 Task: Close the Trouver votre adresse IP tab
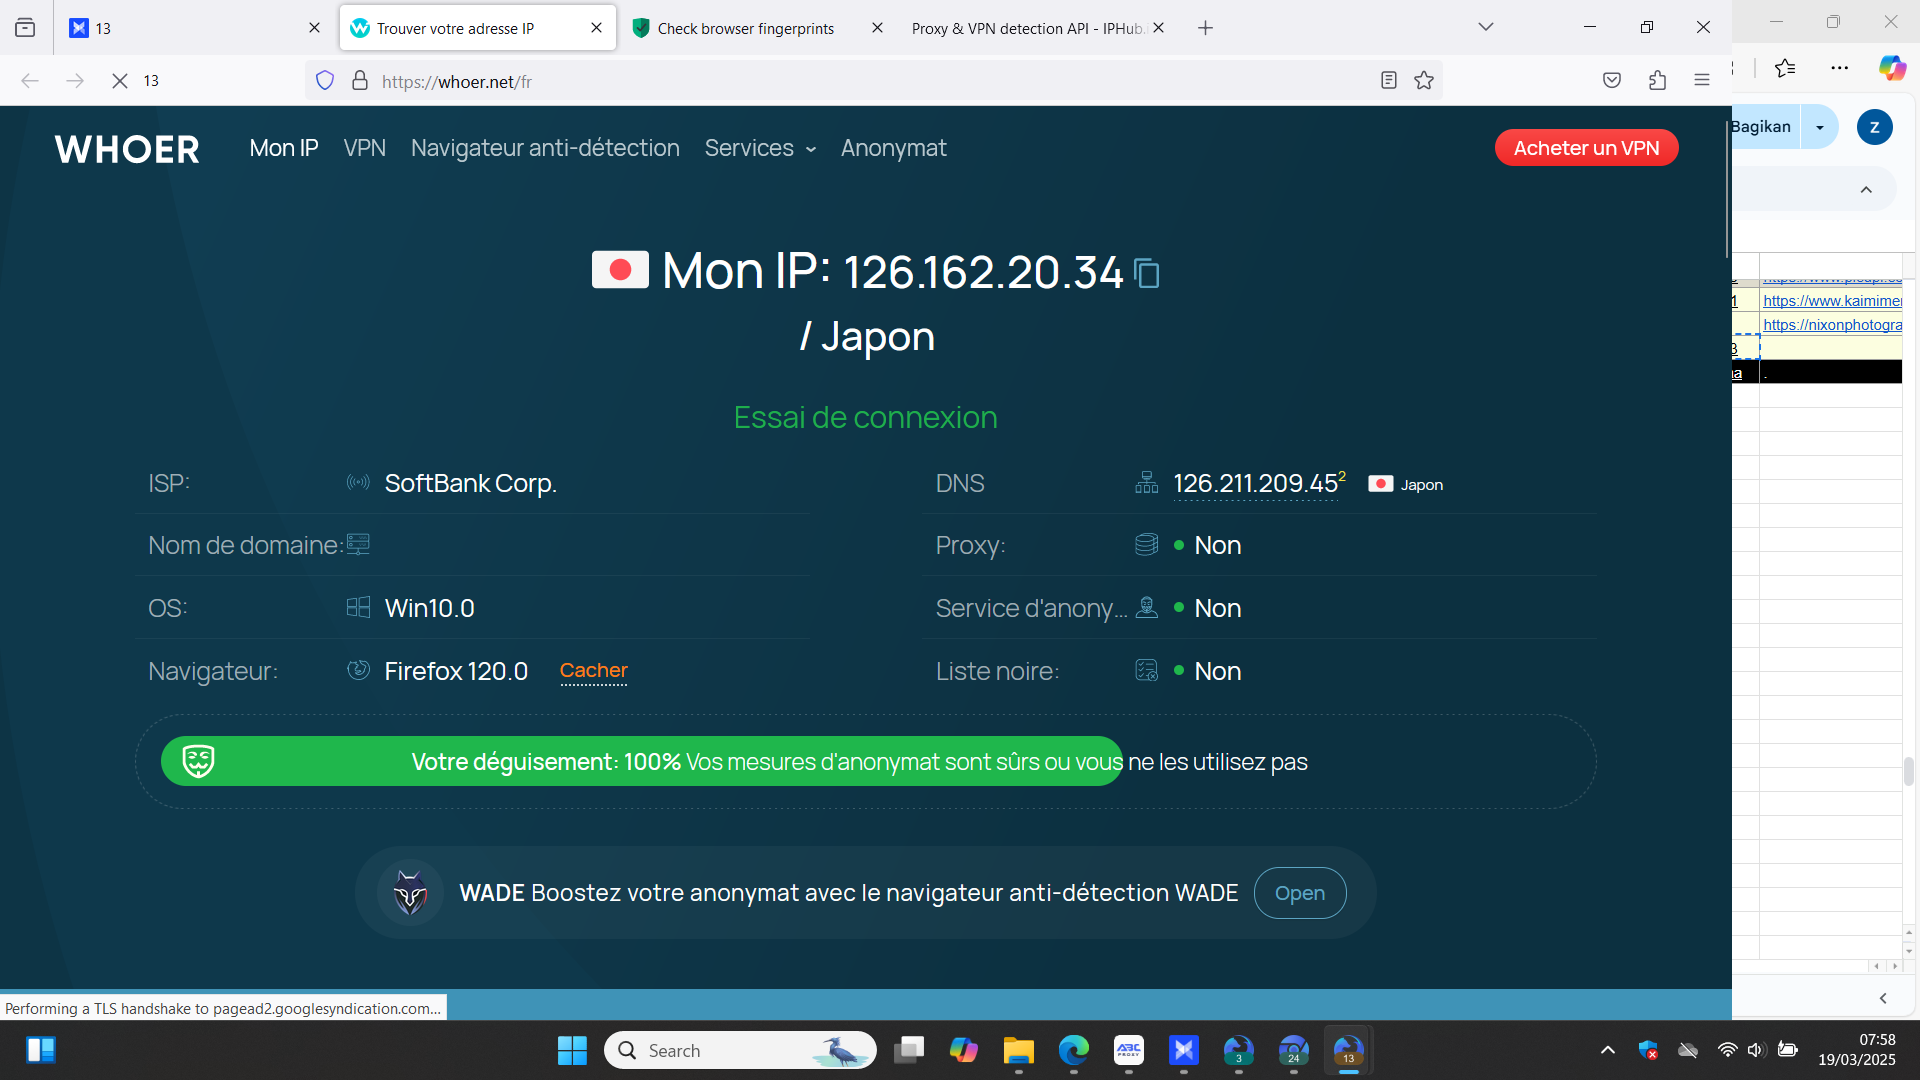[597, 28]
